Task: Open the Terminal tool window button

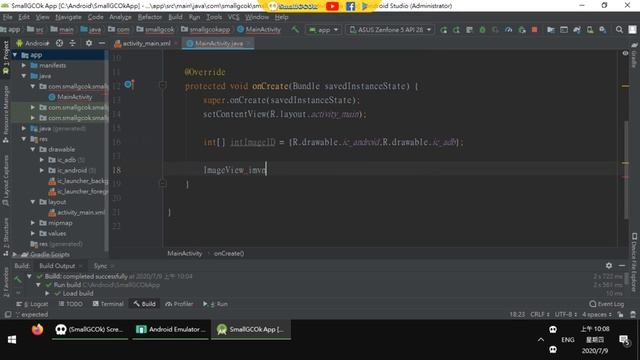Action: click(108, 304)
